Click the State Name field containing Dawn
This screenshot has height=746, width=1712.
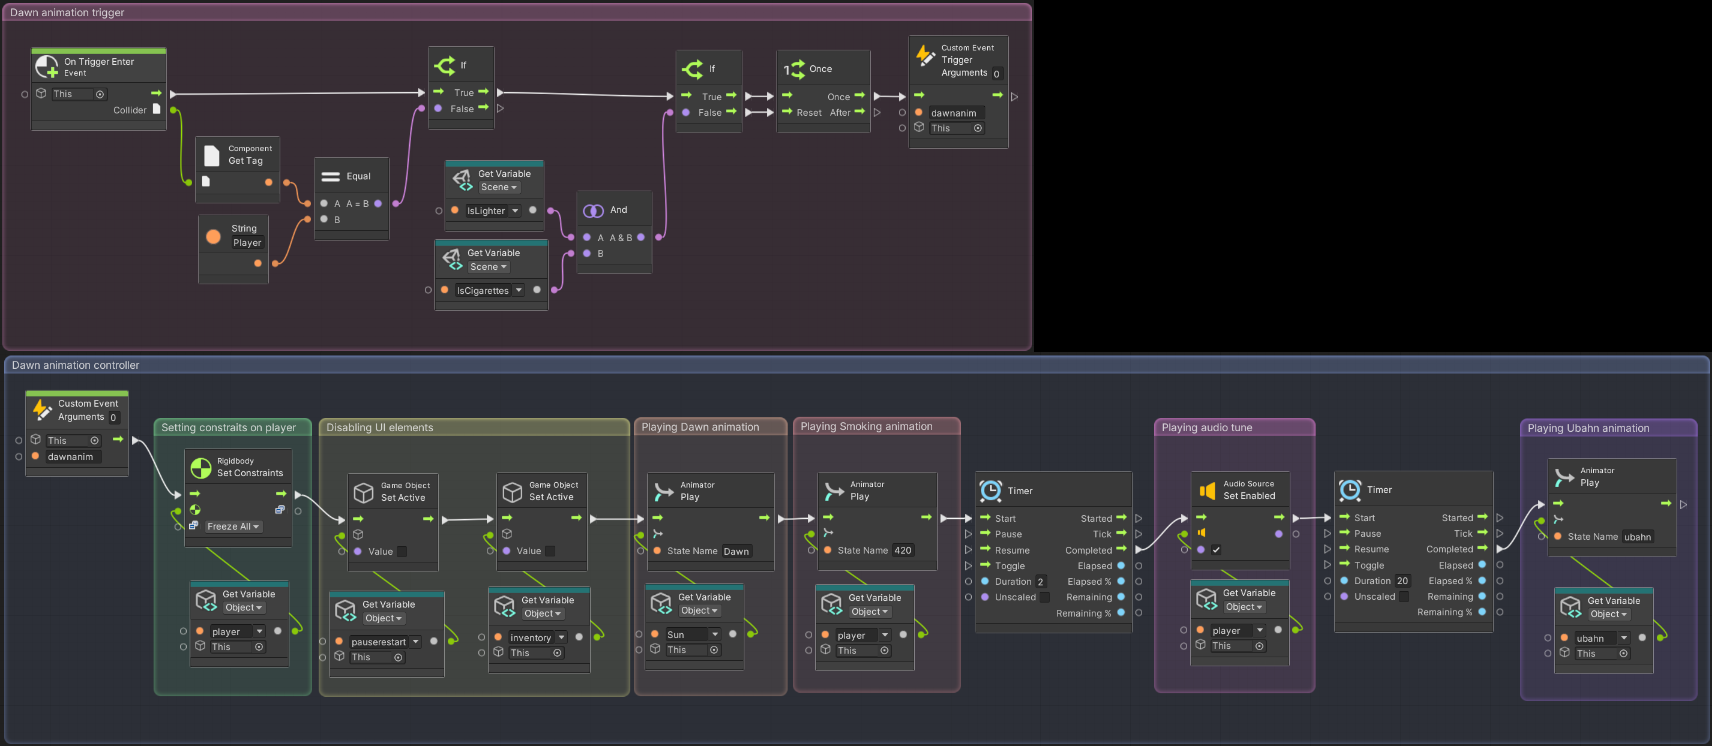pyautogui.click(x=736, y=551)
